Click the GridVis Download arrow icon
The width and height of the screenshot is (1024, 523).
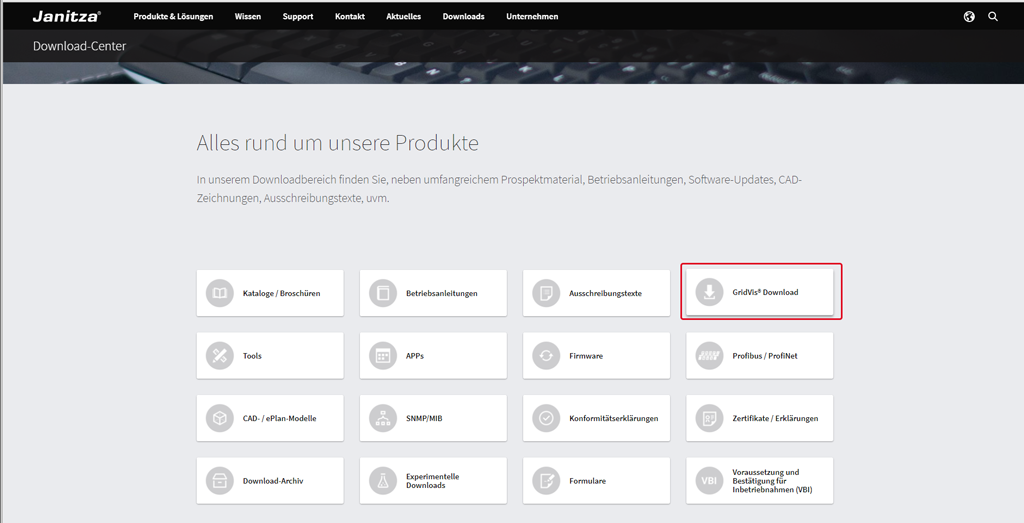[709, 292]
